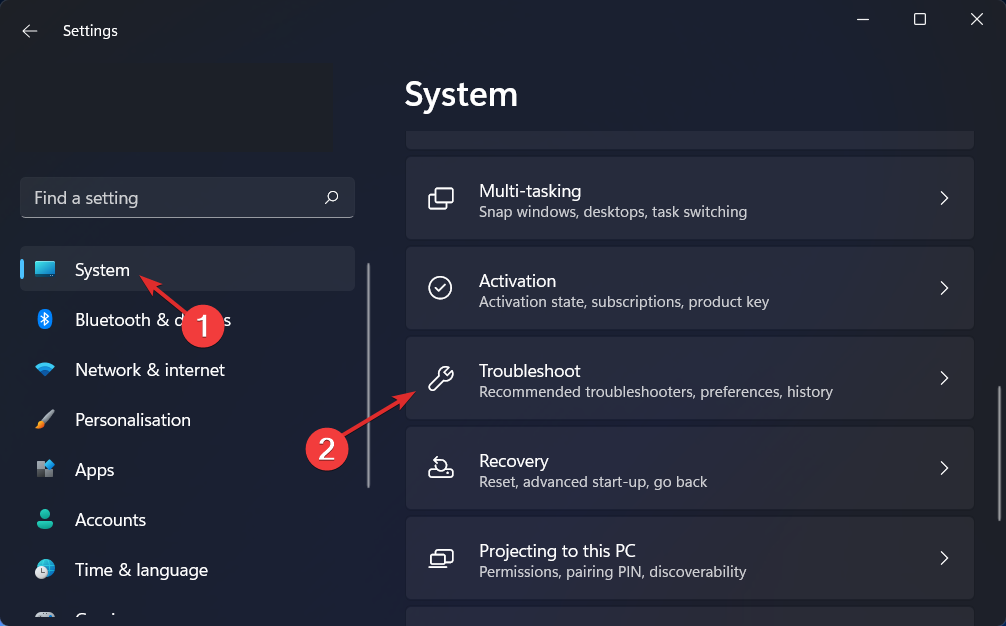Click the Personalisation paintbrush icon
This screenshot has width=1006, height=626.
click(x=45, y=420)
